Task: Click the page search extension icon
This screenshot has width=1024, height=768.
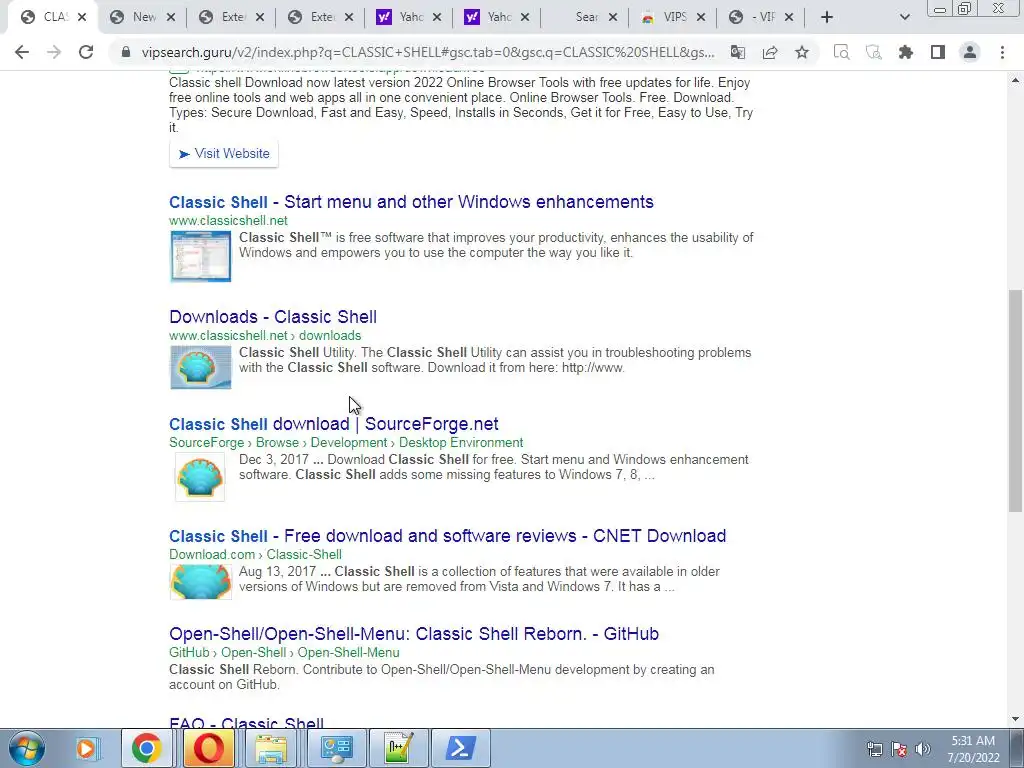Action: tap(841, 52)
